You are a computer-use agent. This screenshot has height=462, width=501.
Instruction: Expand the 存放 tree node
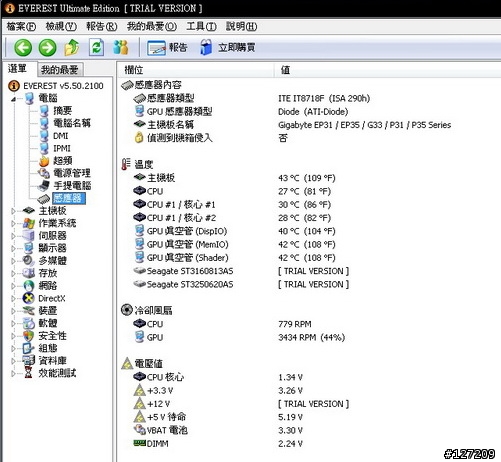(x=13, y=273)
